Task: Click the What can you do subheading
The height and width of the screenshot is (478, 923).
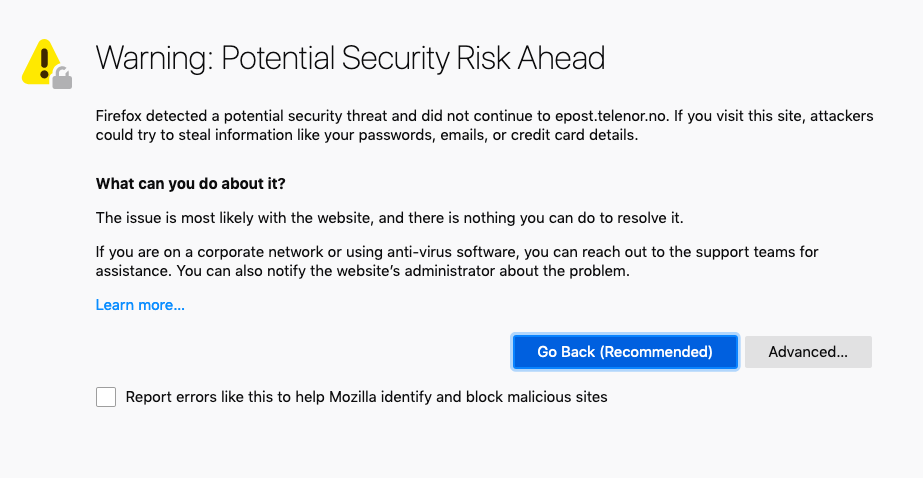Action: click(x=190, y=184)
